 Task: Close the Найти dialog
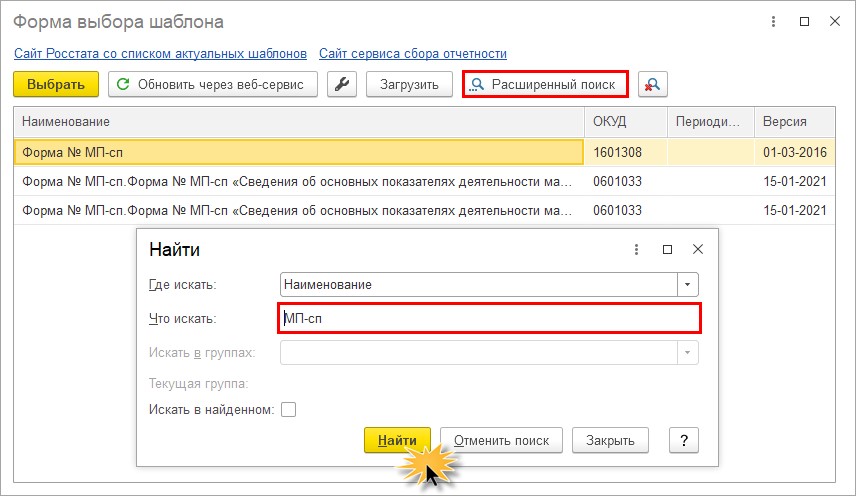click(x=698, y=249)
